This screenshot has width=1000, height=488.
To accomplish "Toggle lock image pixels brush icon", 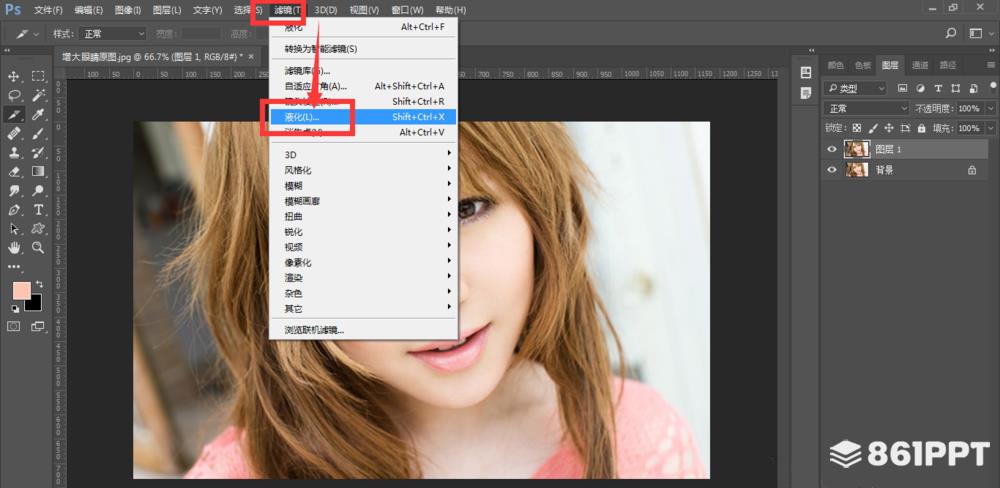I will (873, 128).
